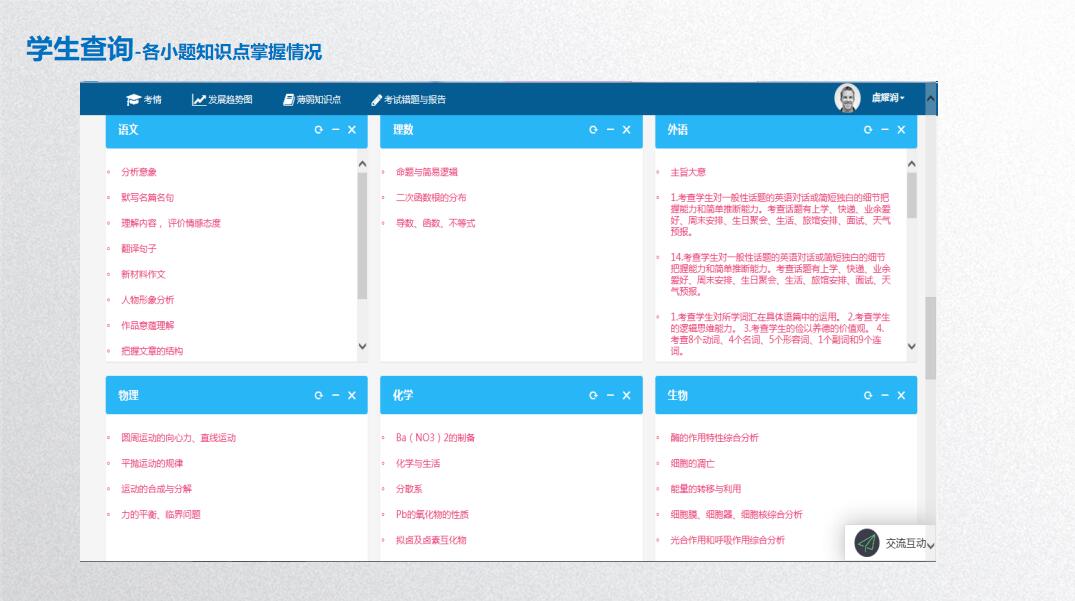Select 酶的作用特性综合分析 item
The height and width of the screenshot is (601, 1075).
[714, 438]
